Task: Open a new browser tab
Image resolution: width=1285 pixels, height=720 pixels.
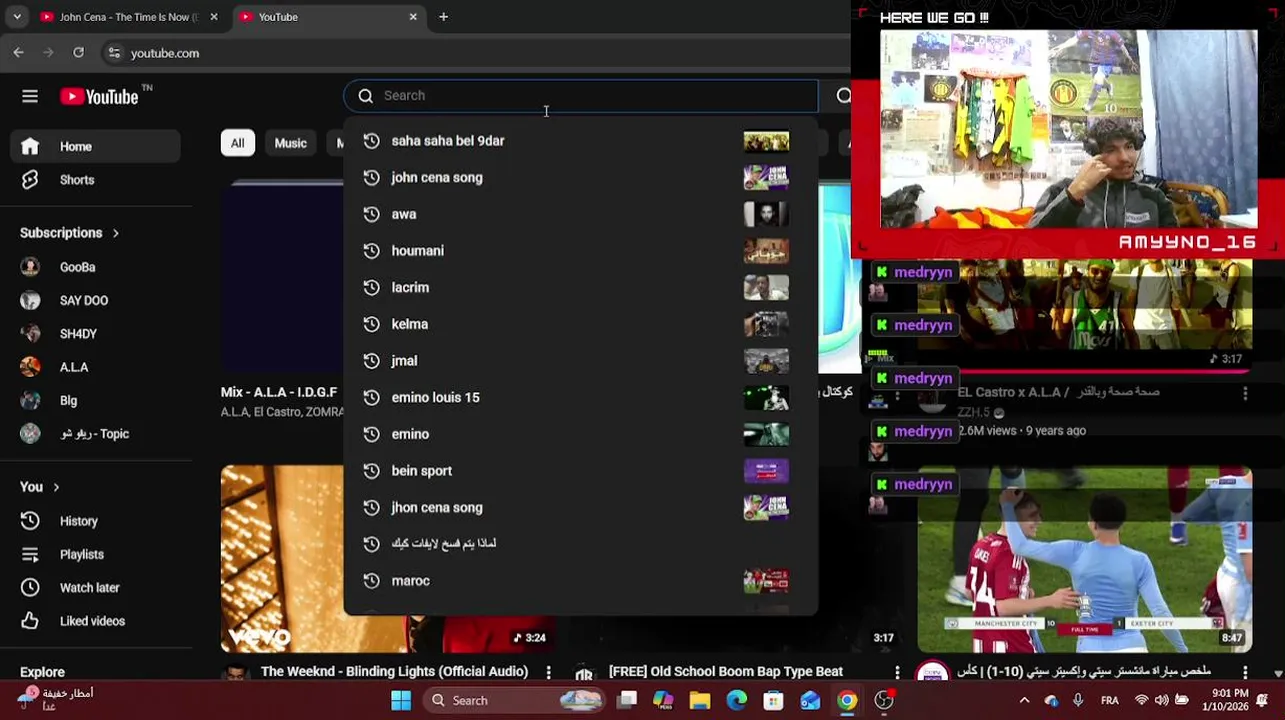Action: (443, 17)
